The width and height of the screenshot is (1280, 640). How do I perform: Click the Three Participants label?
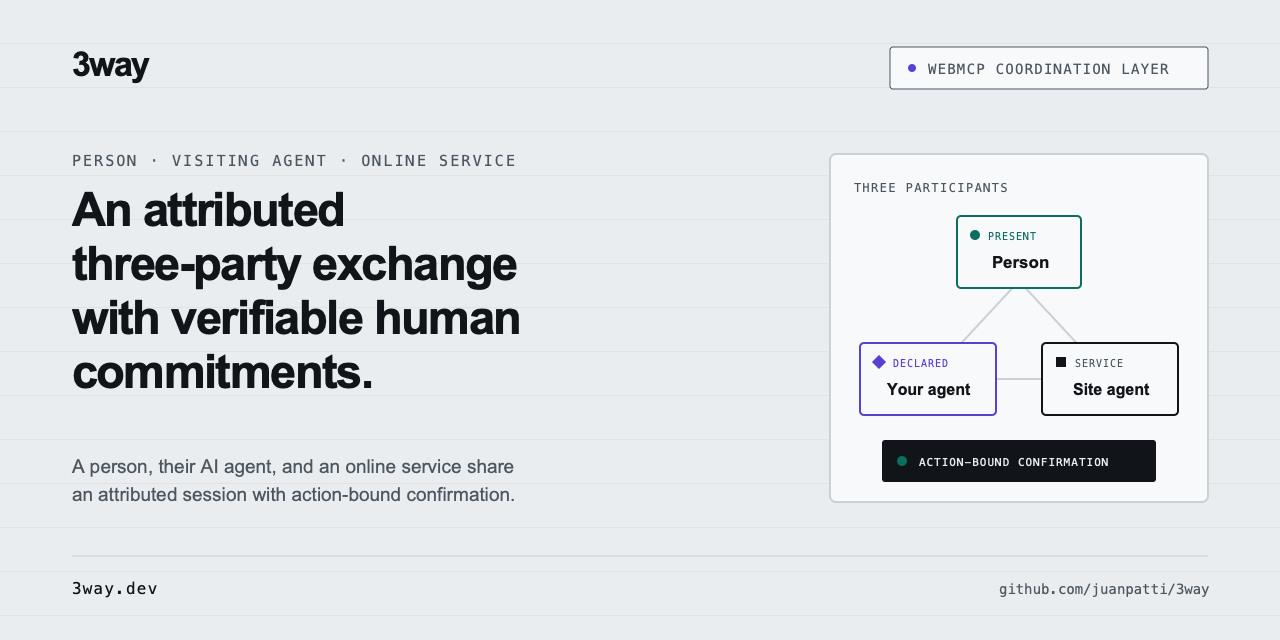coord(931,188)
